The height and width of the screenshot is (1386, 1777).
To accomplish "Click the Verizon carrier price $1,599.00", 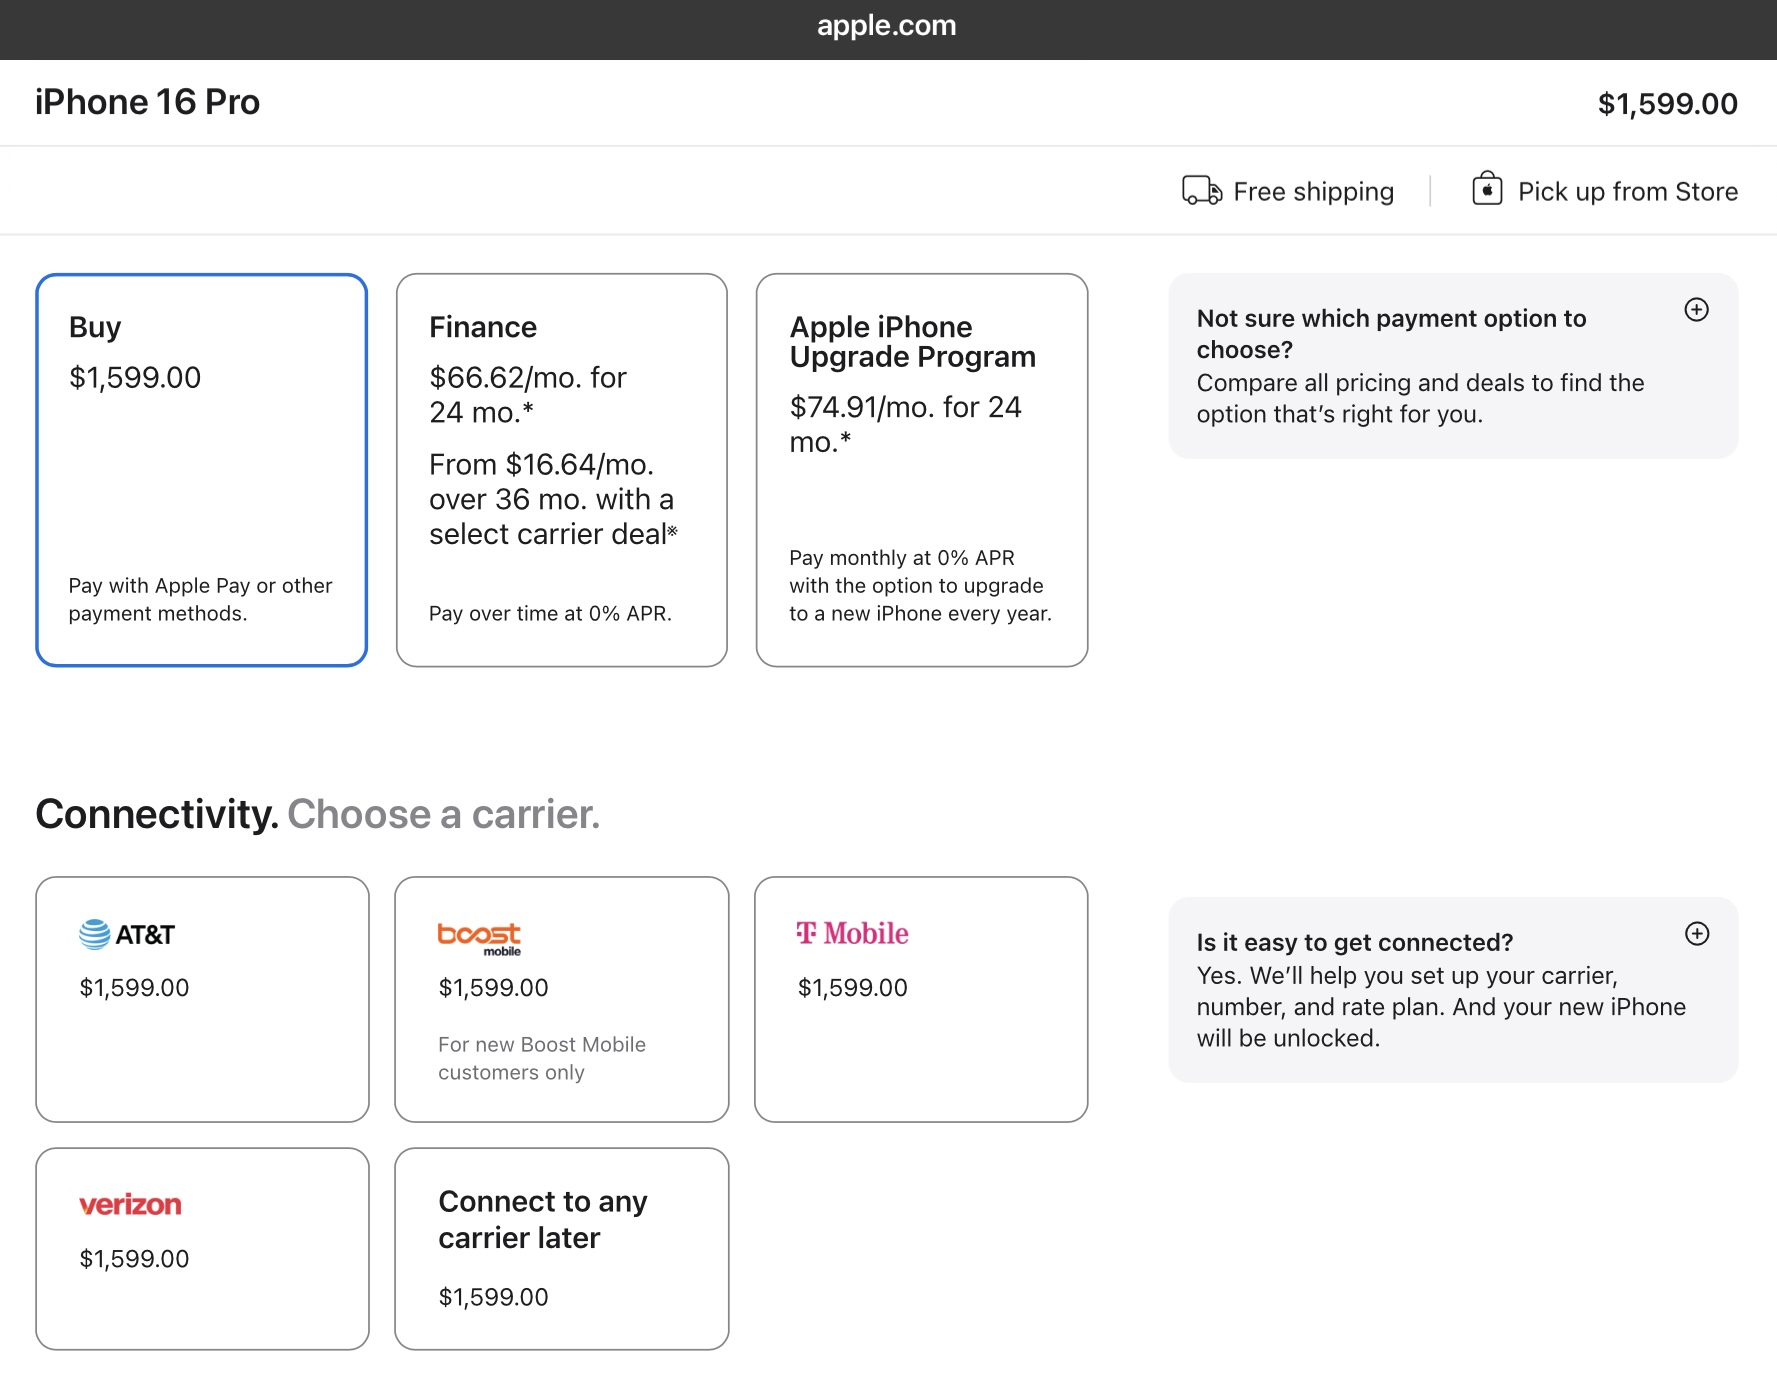I will pos(134,1259).
